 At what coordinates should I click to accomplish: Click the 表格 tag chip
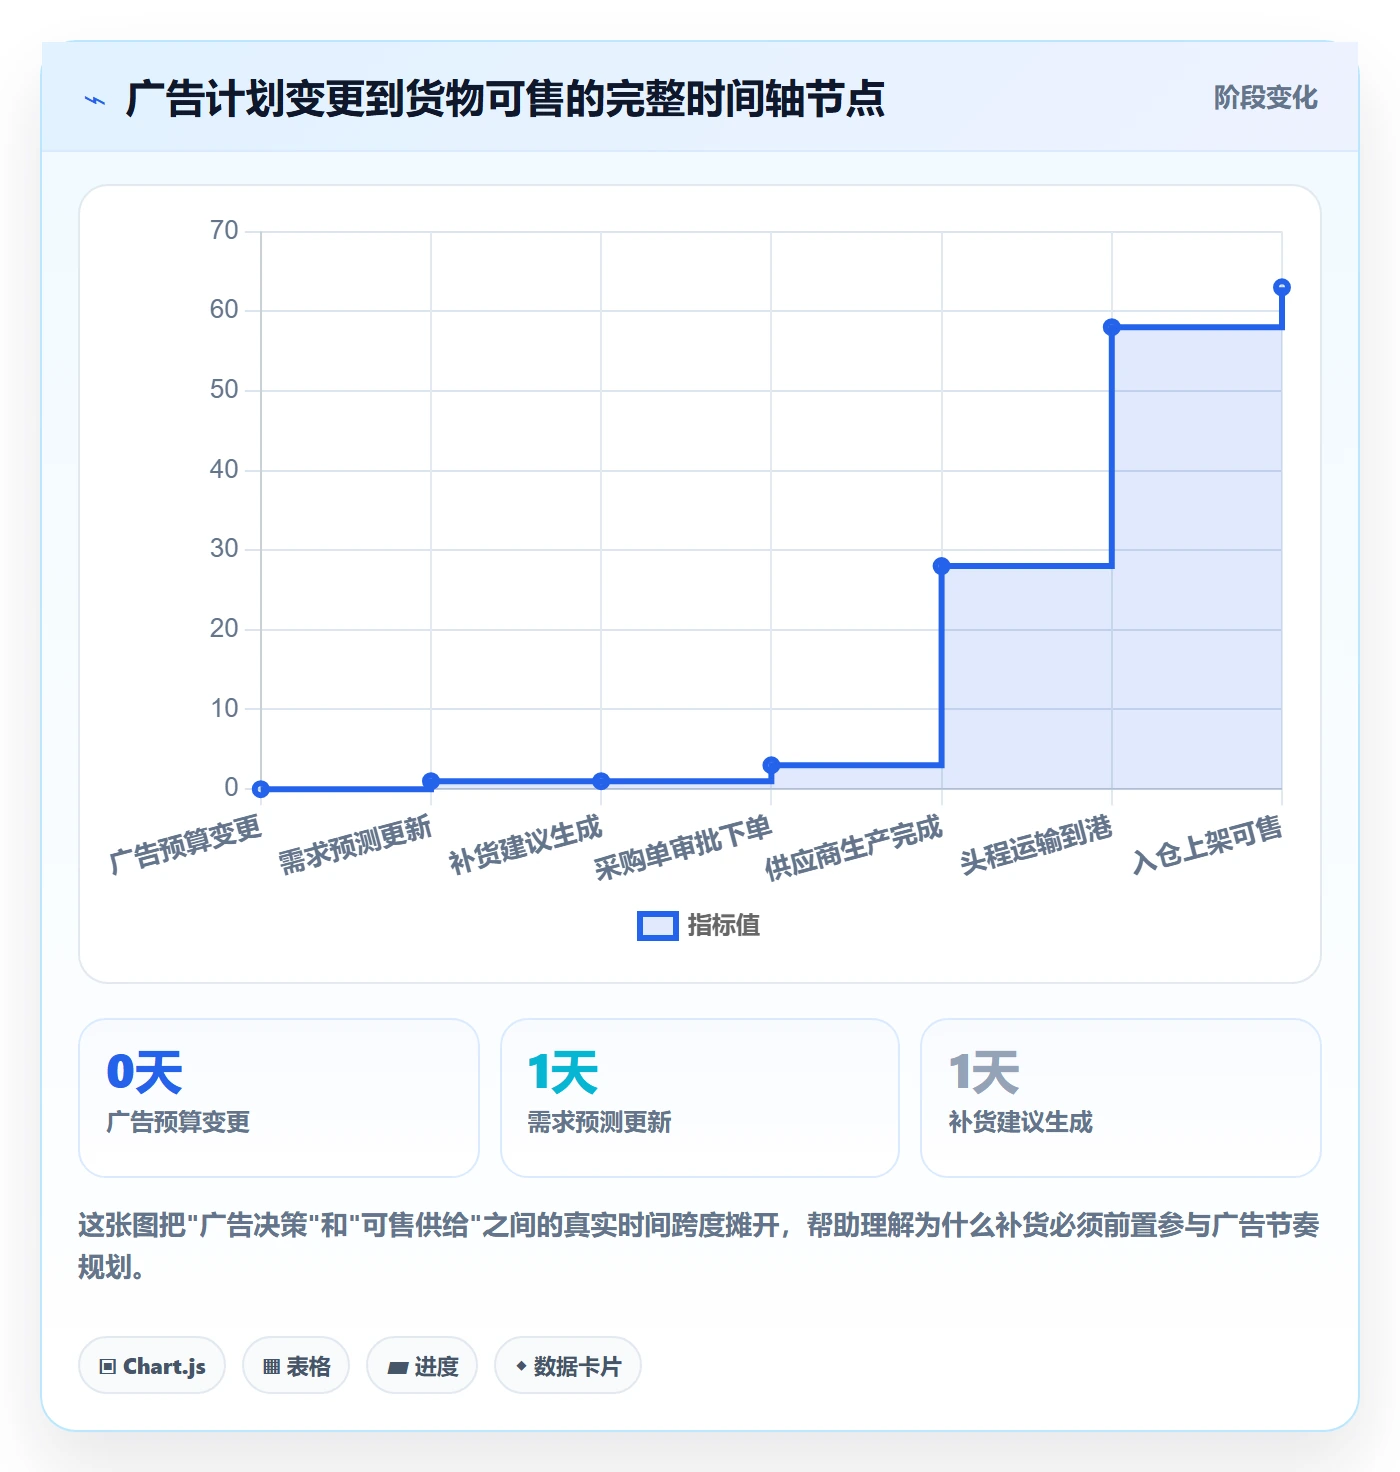[296, 1365]
